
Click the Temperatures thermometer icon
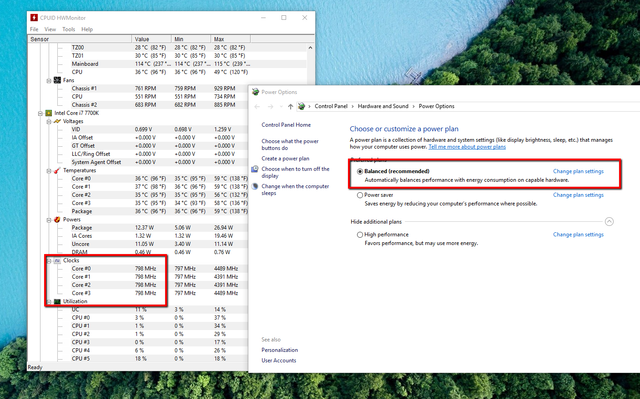(57, 170)
